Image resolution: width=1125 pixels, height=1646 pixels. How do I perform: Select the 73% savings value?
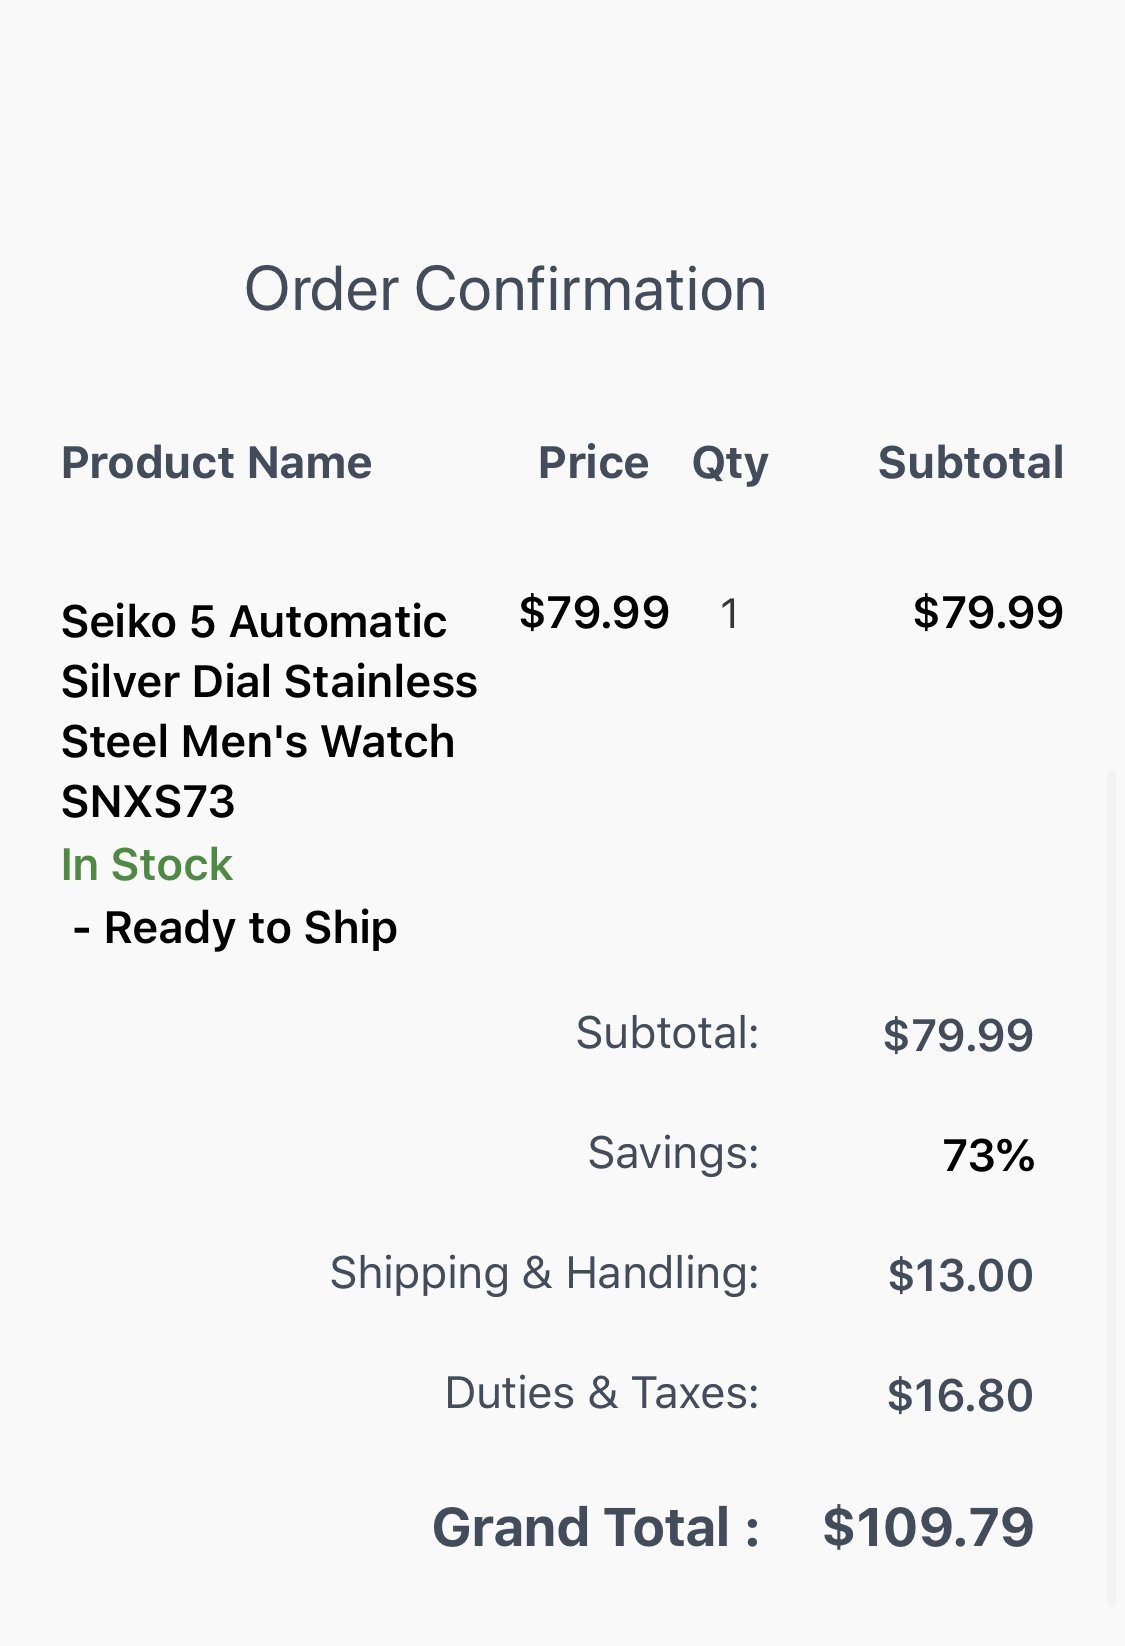point(988,1156)
